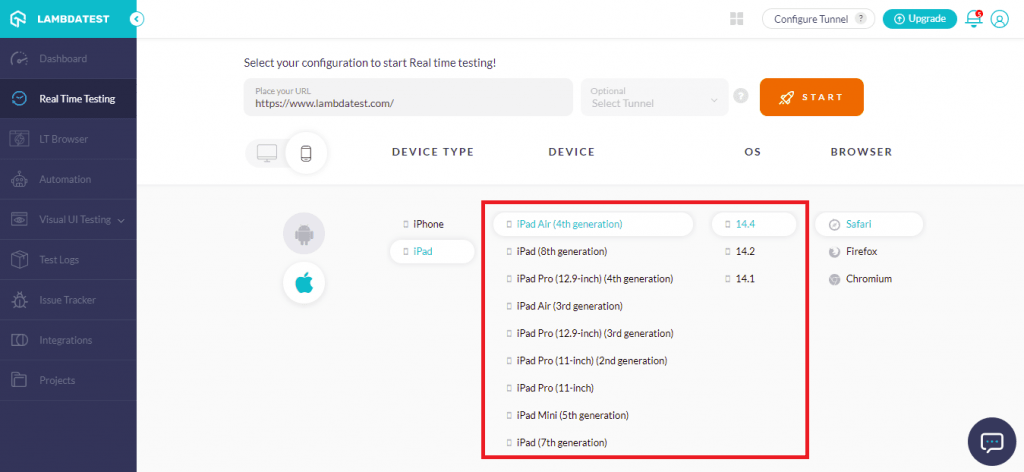Image resolution: width=1024 pixels, height=472 pixels.
Task: Open the chat support widget
Action: (992, 441)
